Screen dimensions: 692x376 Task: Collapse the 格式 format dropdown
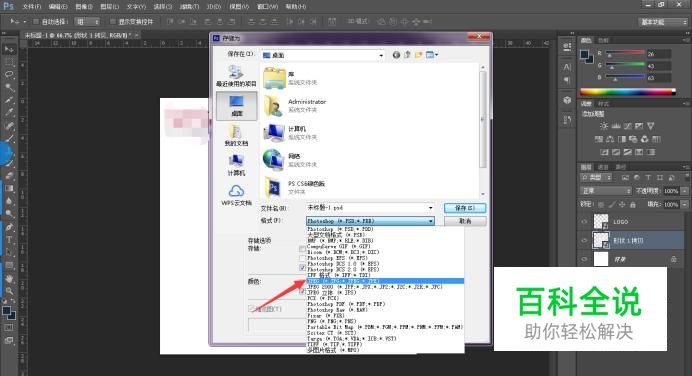[x=430, y=221]
